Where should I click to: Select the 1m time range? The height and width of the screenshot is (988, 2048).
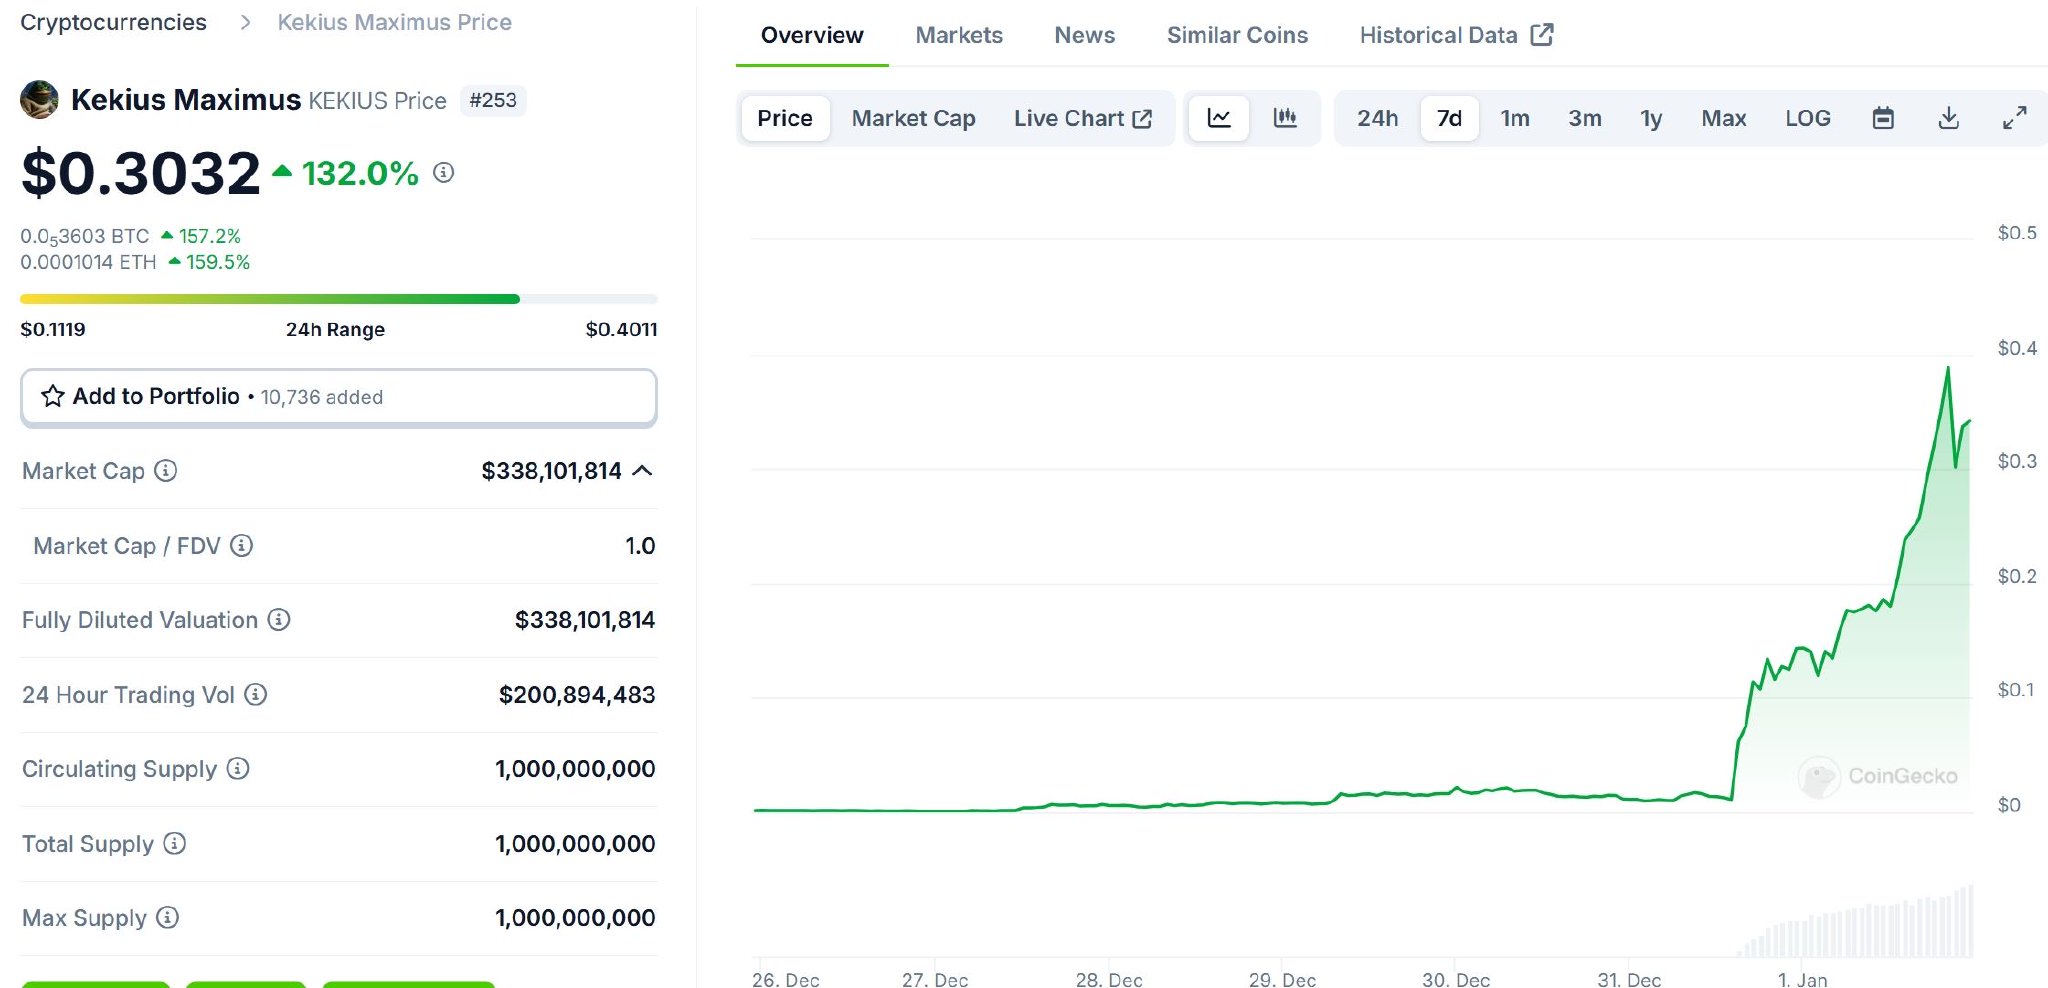point(1514,118)
